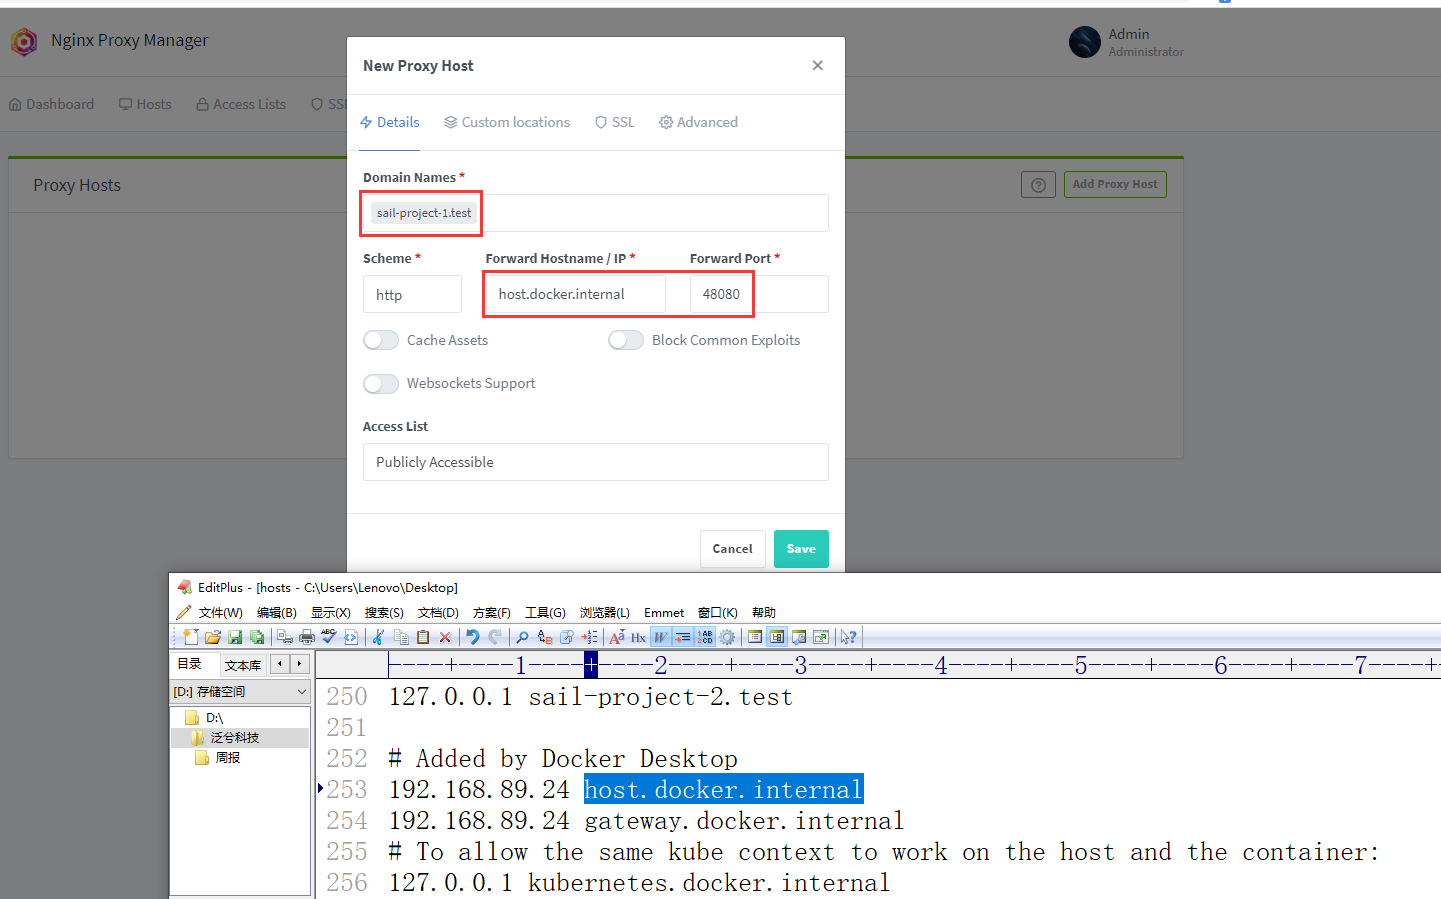Viewport: 1441px width, 899px height.
Task: Open the Scheme http dropdown
Action: pyautogui.click(x=412, y=294)
